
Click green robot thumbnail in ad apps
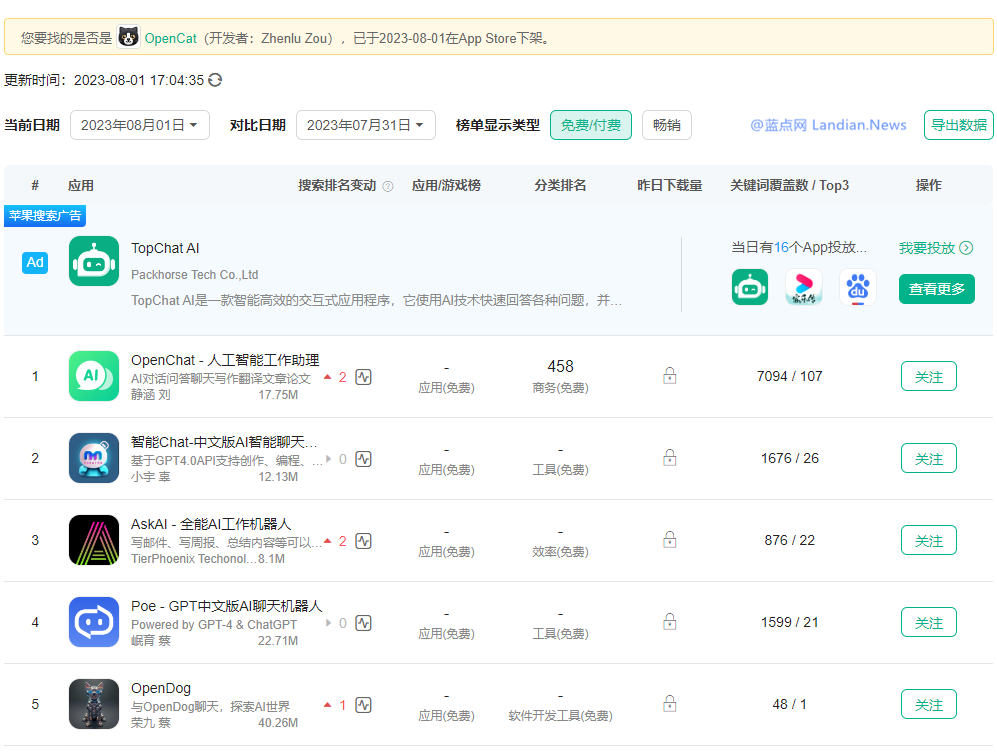[750, 287]
